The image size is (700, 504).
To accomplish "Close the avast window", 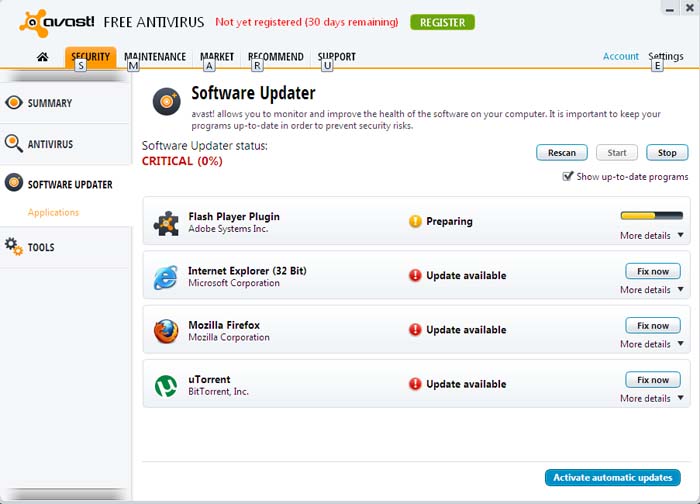I will [689, 8].
